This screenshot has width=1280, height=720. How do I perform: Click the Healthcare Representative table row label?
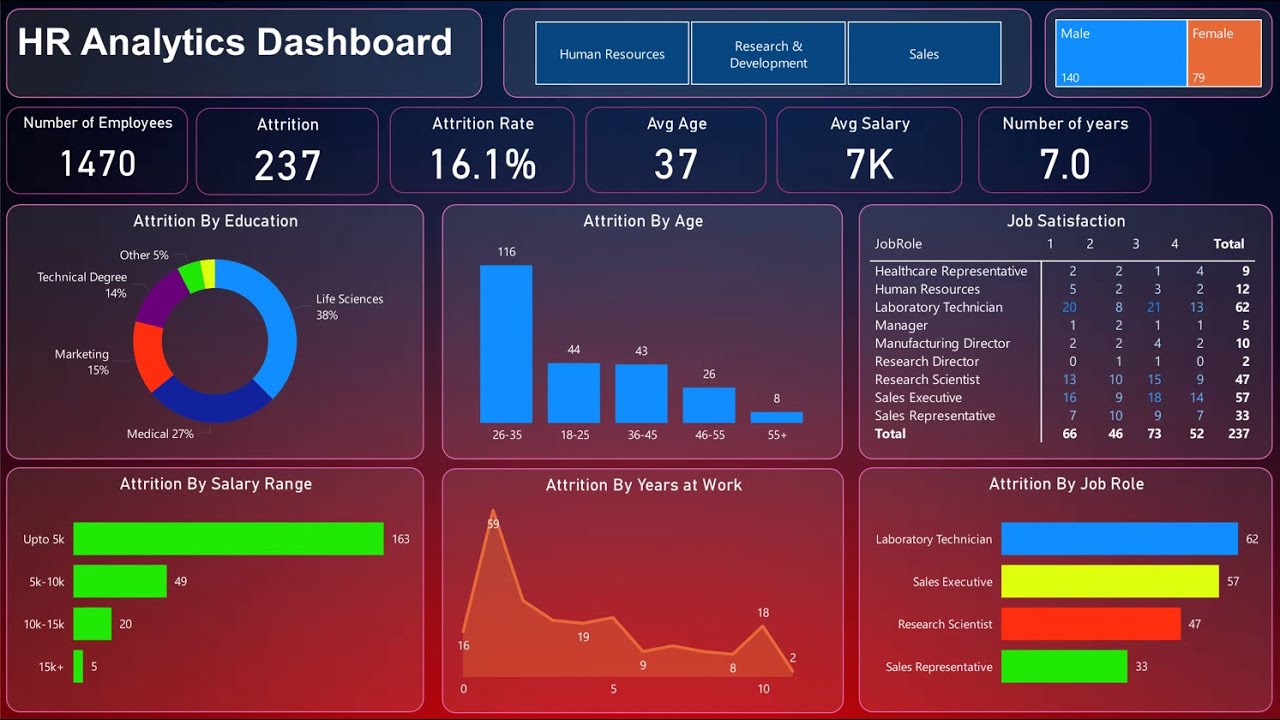tap(951, 271)
